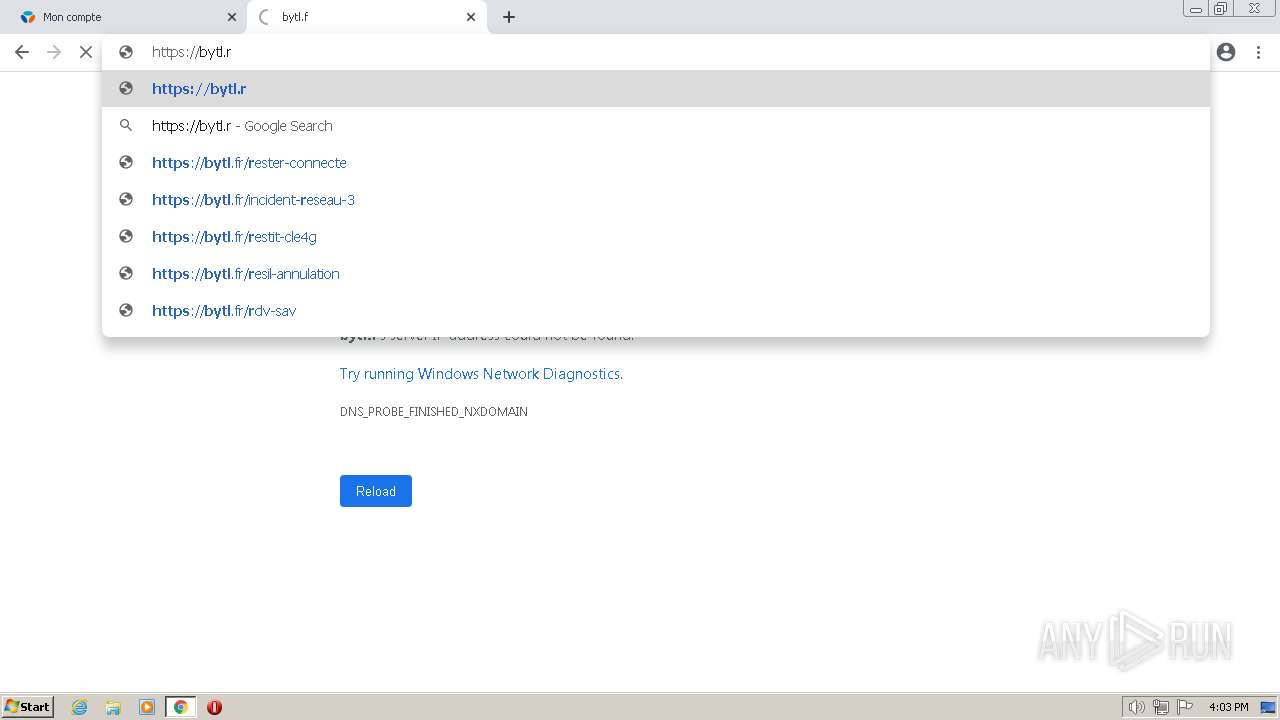Click globe icon beside rester-connecte suggestion

tap(126, 162)
